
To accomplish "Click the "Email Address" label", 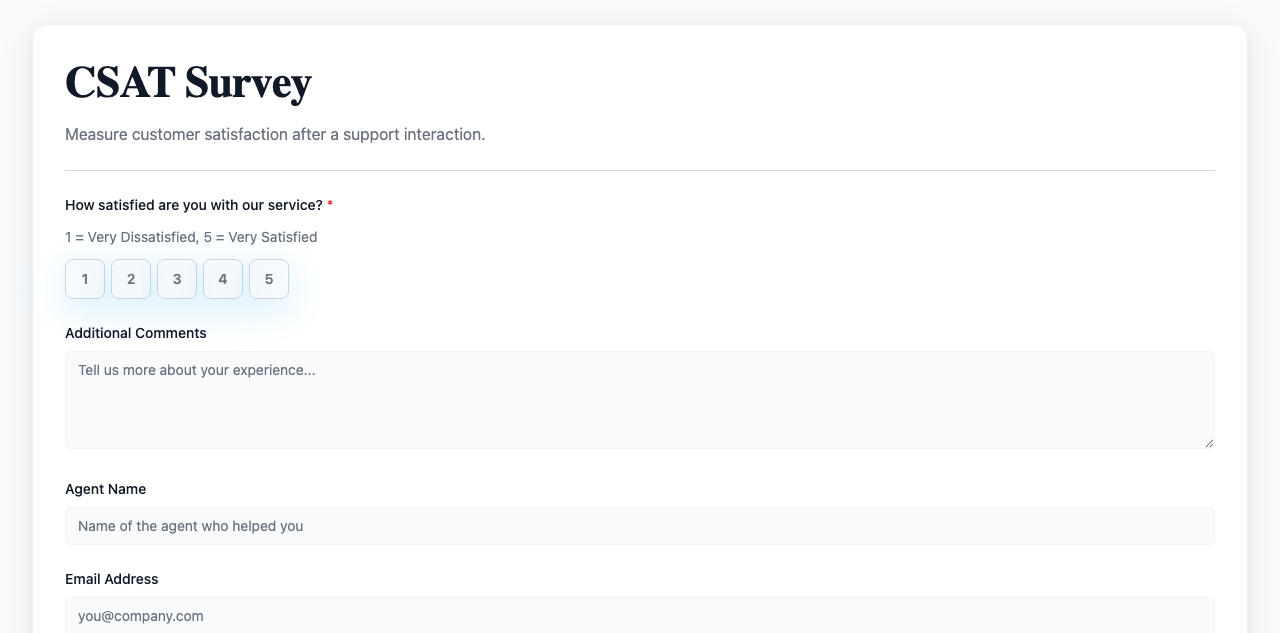I will click(x=112, y=579).
